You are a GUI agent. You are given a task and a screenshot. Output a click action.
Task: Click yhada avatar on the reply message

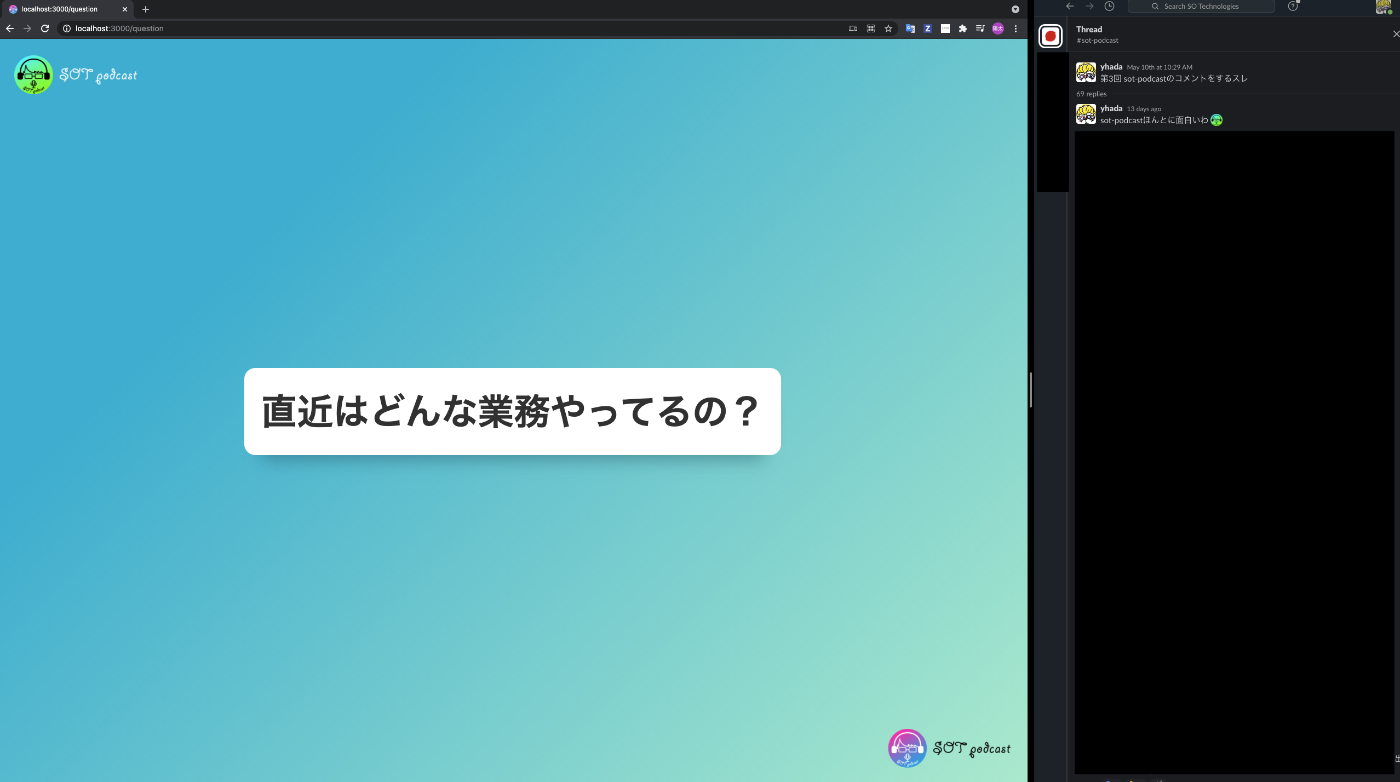[x=1086, y=114]
